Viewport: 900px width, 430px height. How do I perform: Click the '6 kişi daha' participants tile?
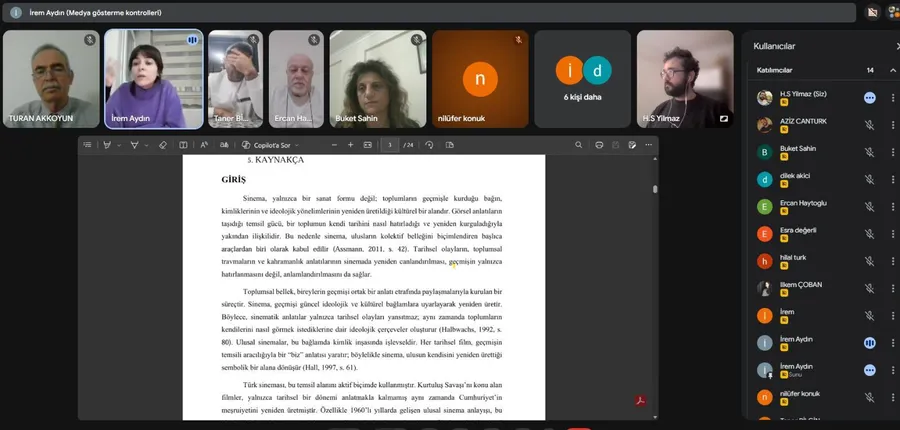582,78
